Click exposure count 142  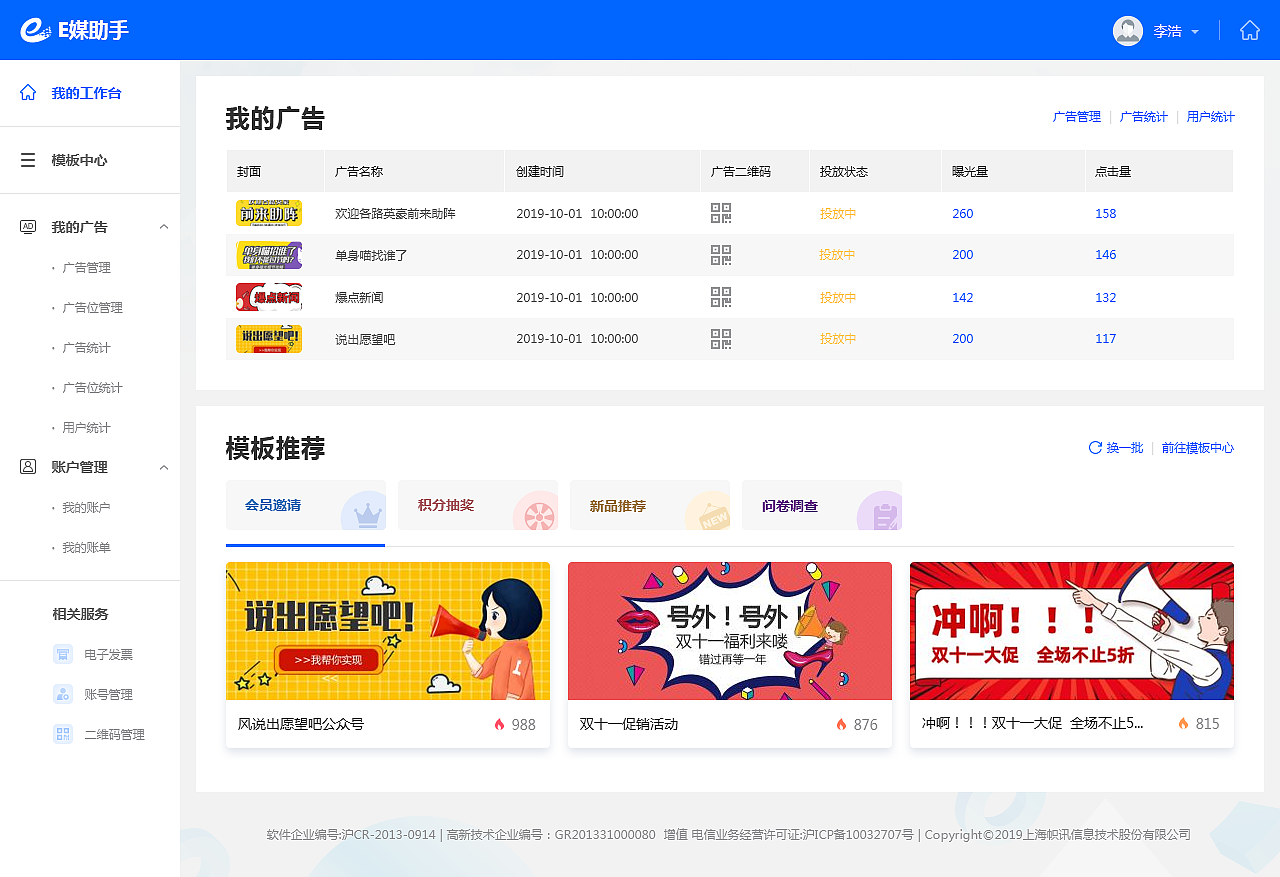pos(963,298)
